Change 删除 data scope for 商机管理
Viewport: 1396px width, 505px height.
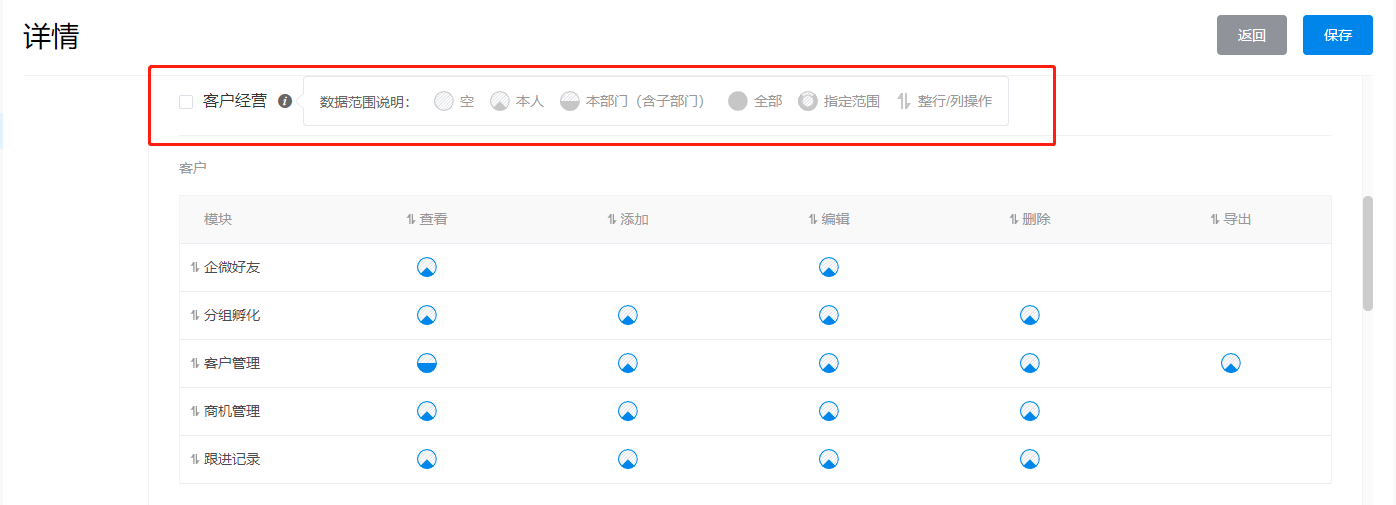[1030, 411]
